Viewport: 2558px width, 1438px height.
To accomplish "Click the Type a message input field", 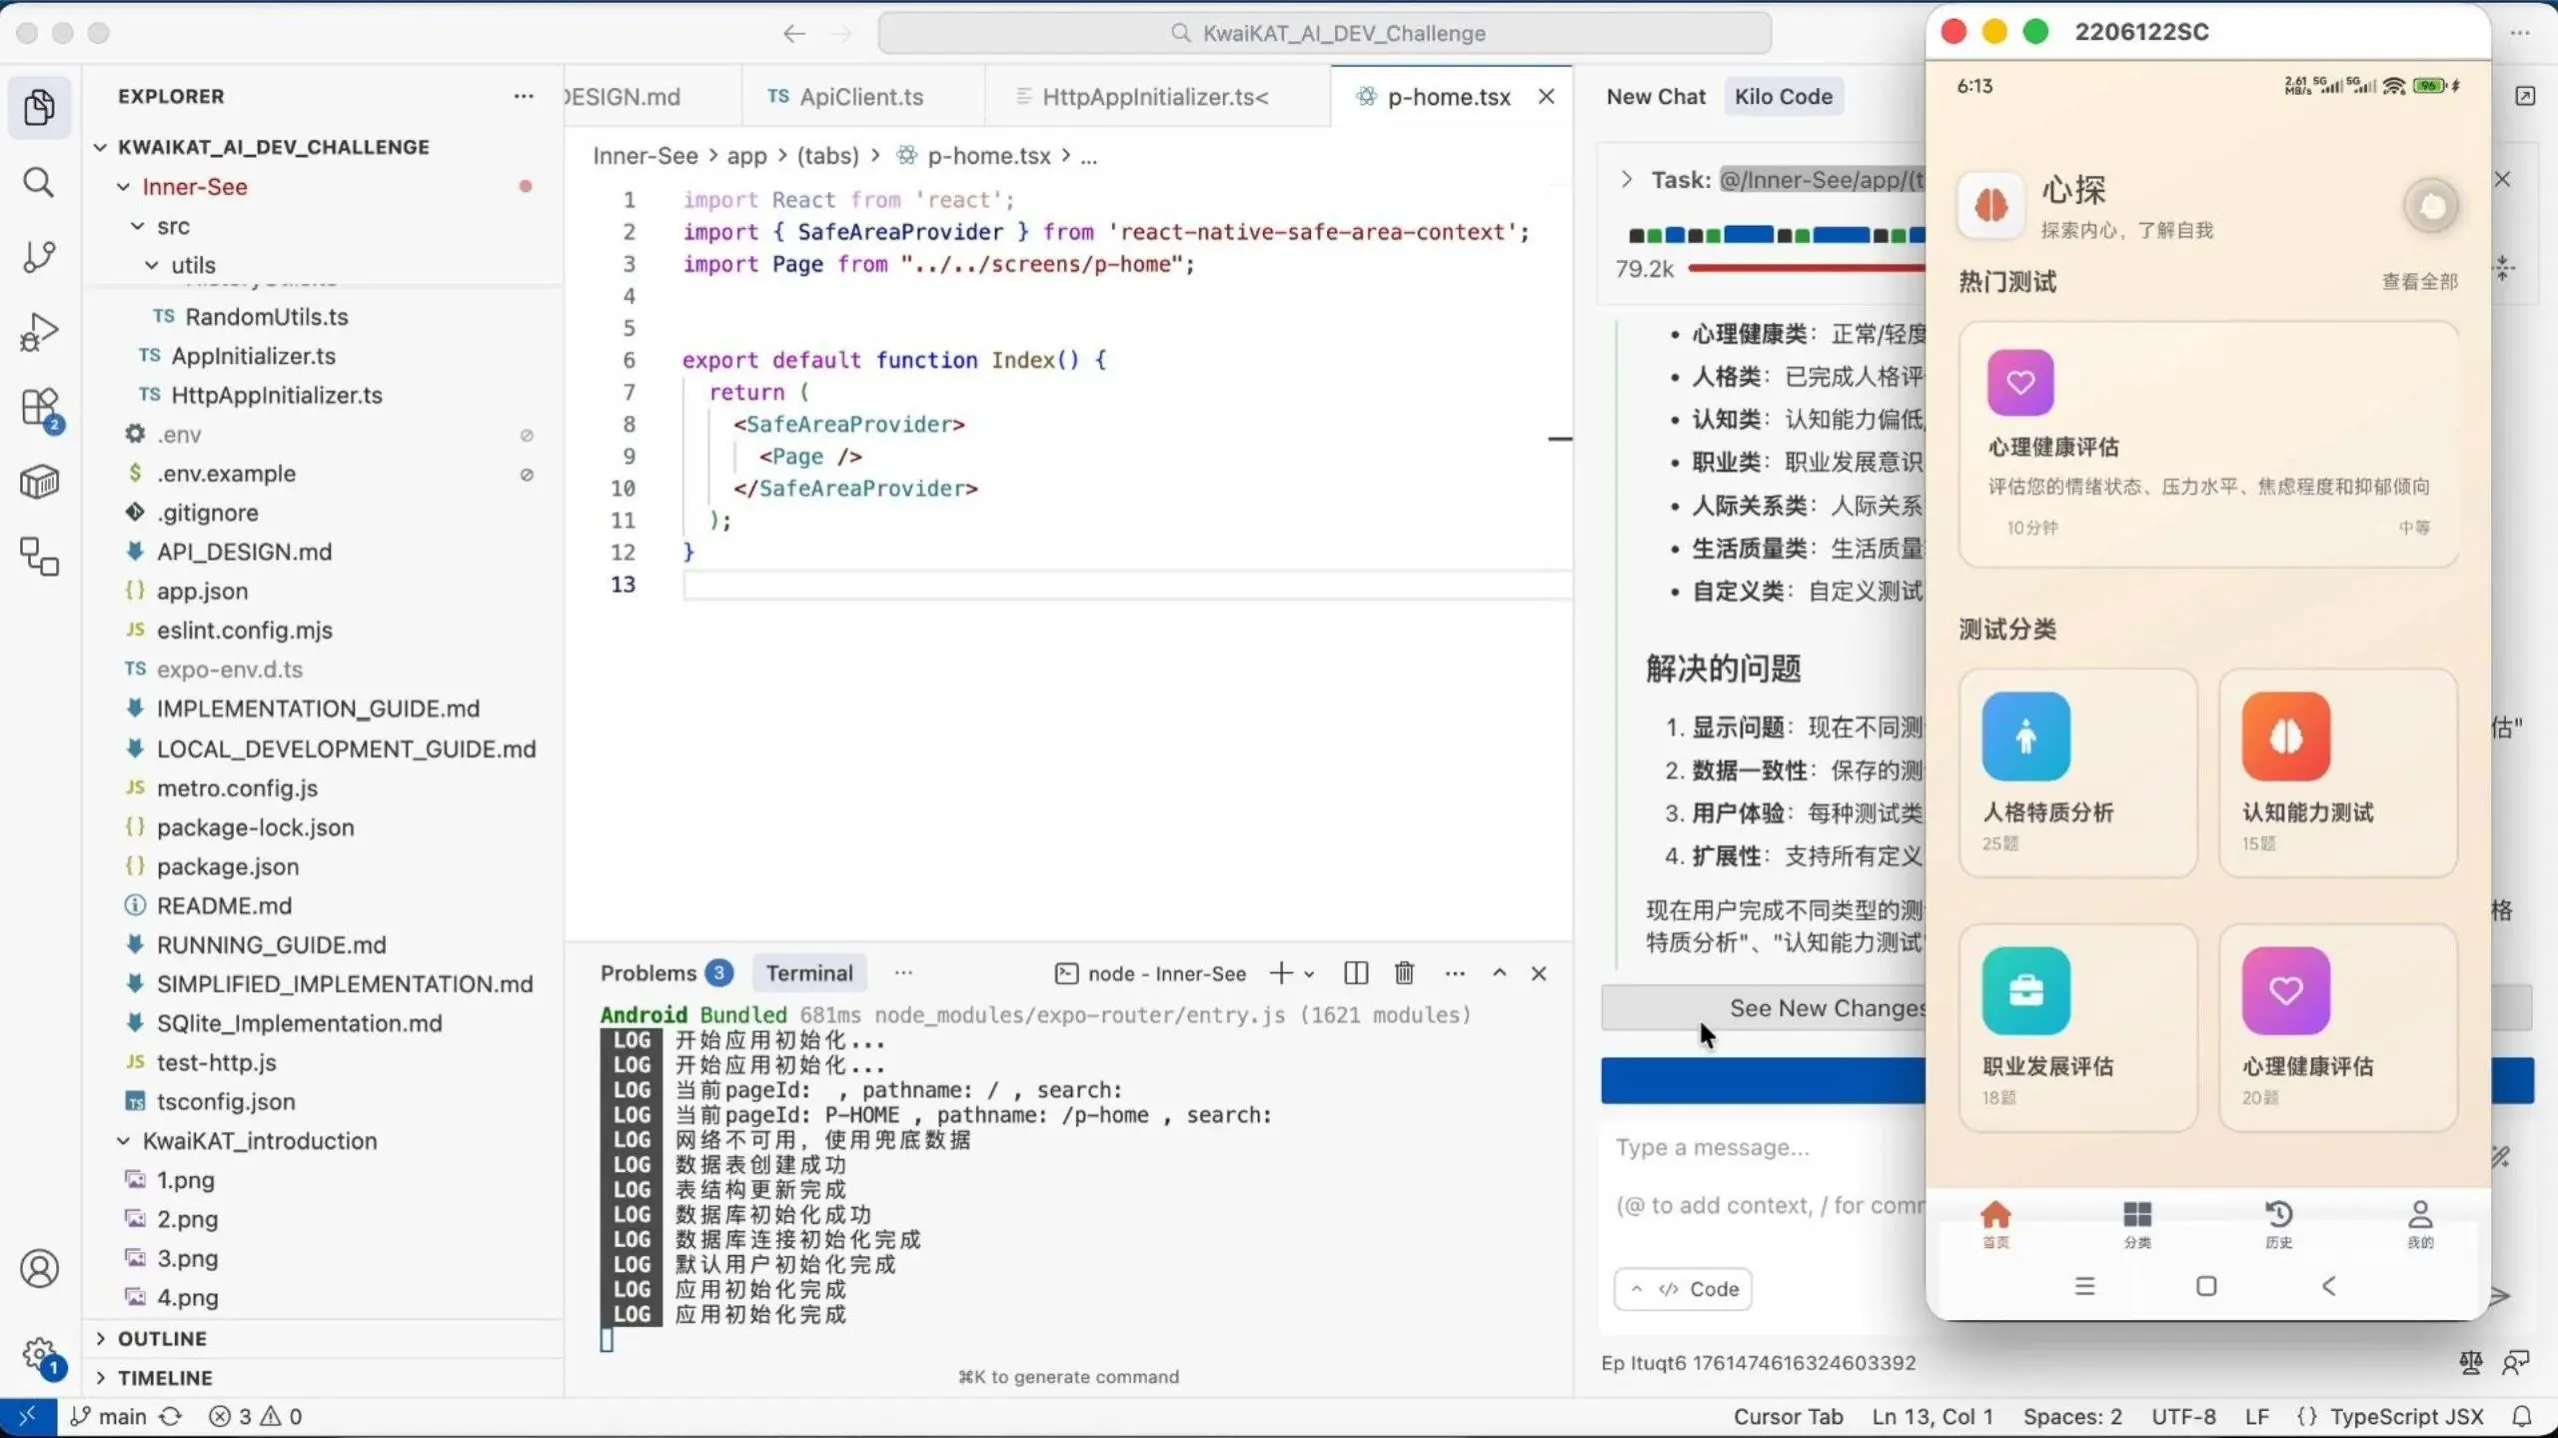I will tap(1762, 1176).
